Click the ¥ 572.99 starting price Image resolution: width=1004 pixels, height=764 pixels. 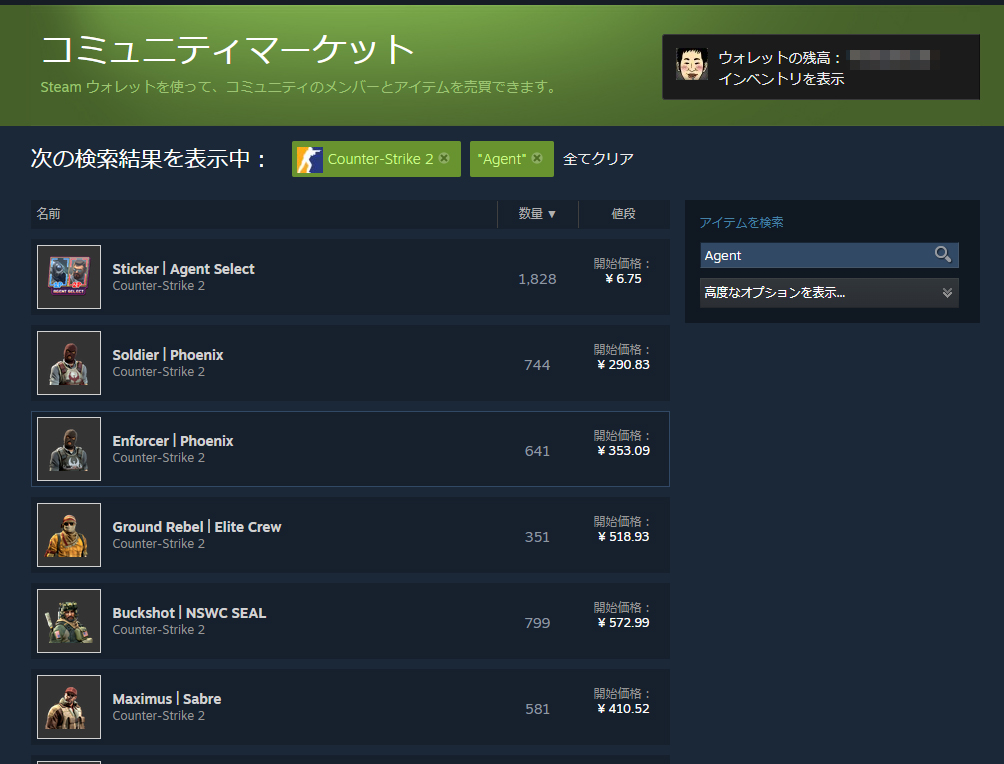click(623, 622)
